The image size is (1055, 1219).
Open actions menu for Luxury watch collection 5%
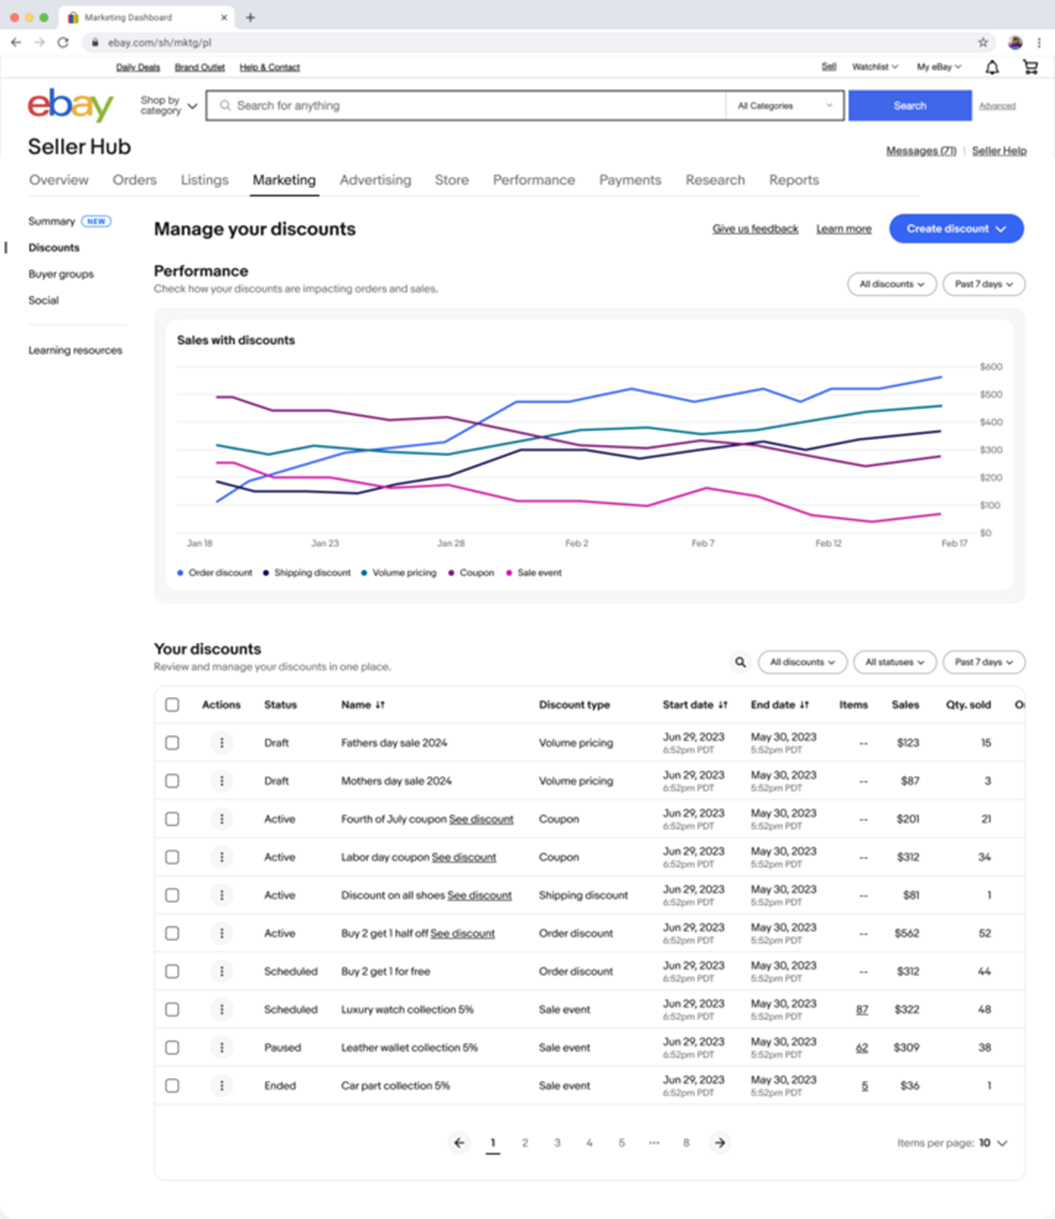point(222,1009)
